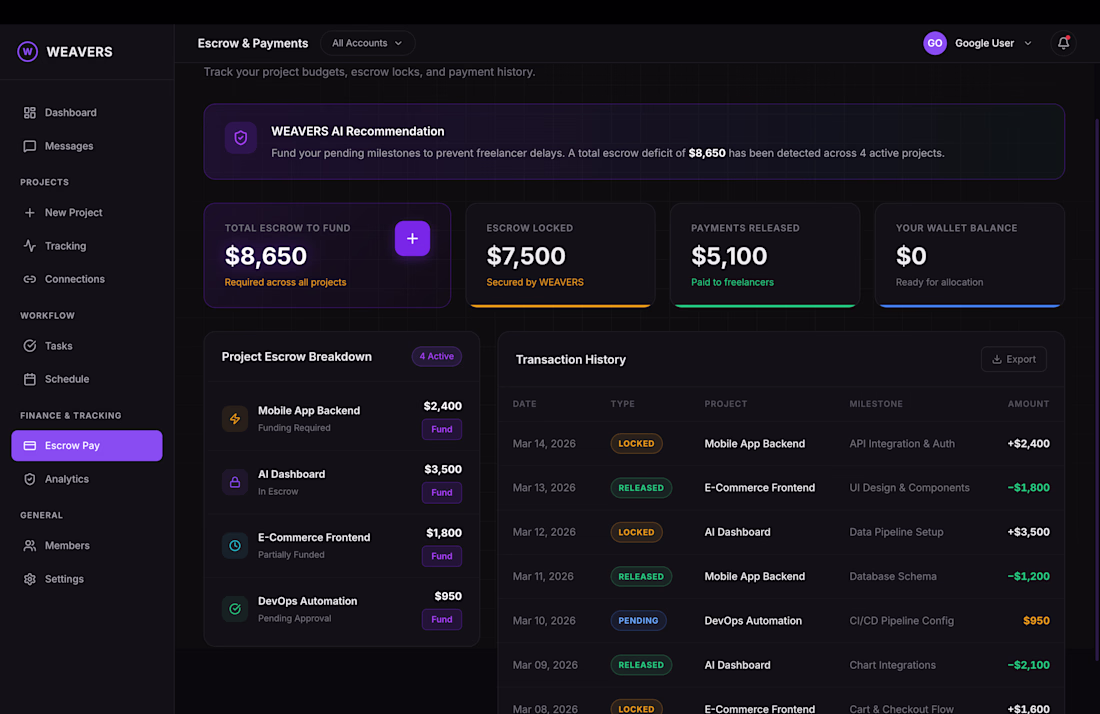The height and width of the screenshot is (714, 1100).
Task: Click the purple plus fund escrow icon
Action: [x=412, y=238]
